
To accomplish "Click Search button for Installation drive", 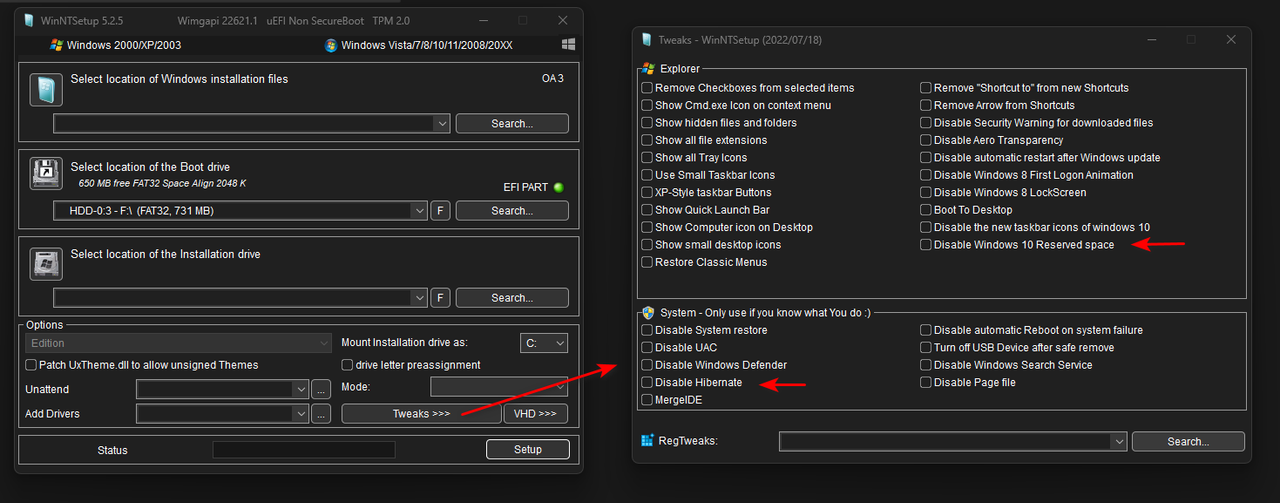I will (x=512, y=298).
